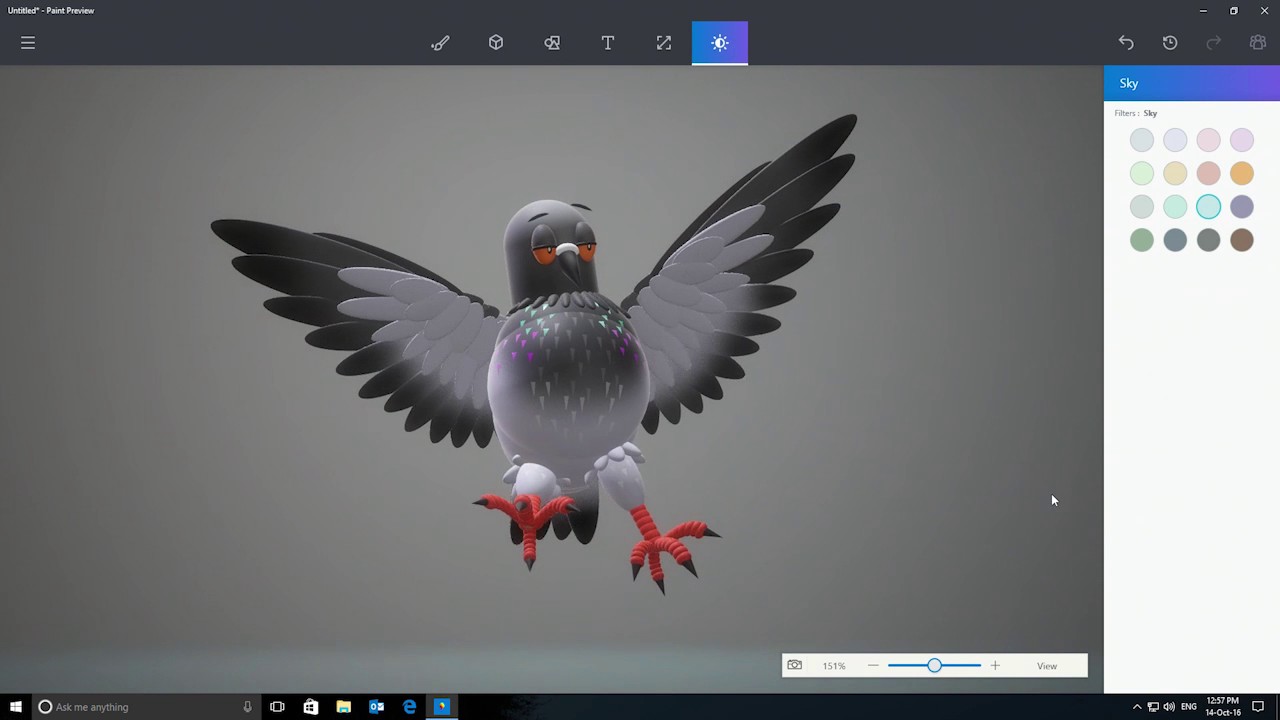This screenshot has width=1280, height=720.
Task: Choose the dark gray sky filter
Action: tap(1208, 240)
